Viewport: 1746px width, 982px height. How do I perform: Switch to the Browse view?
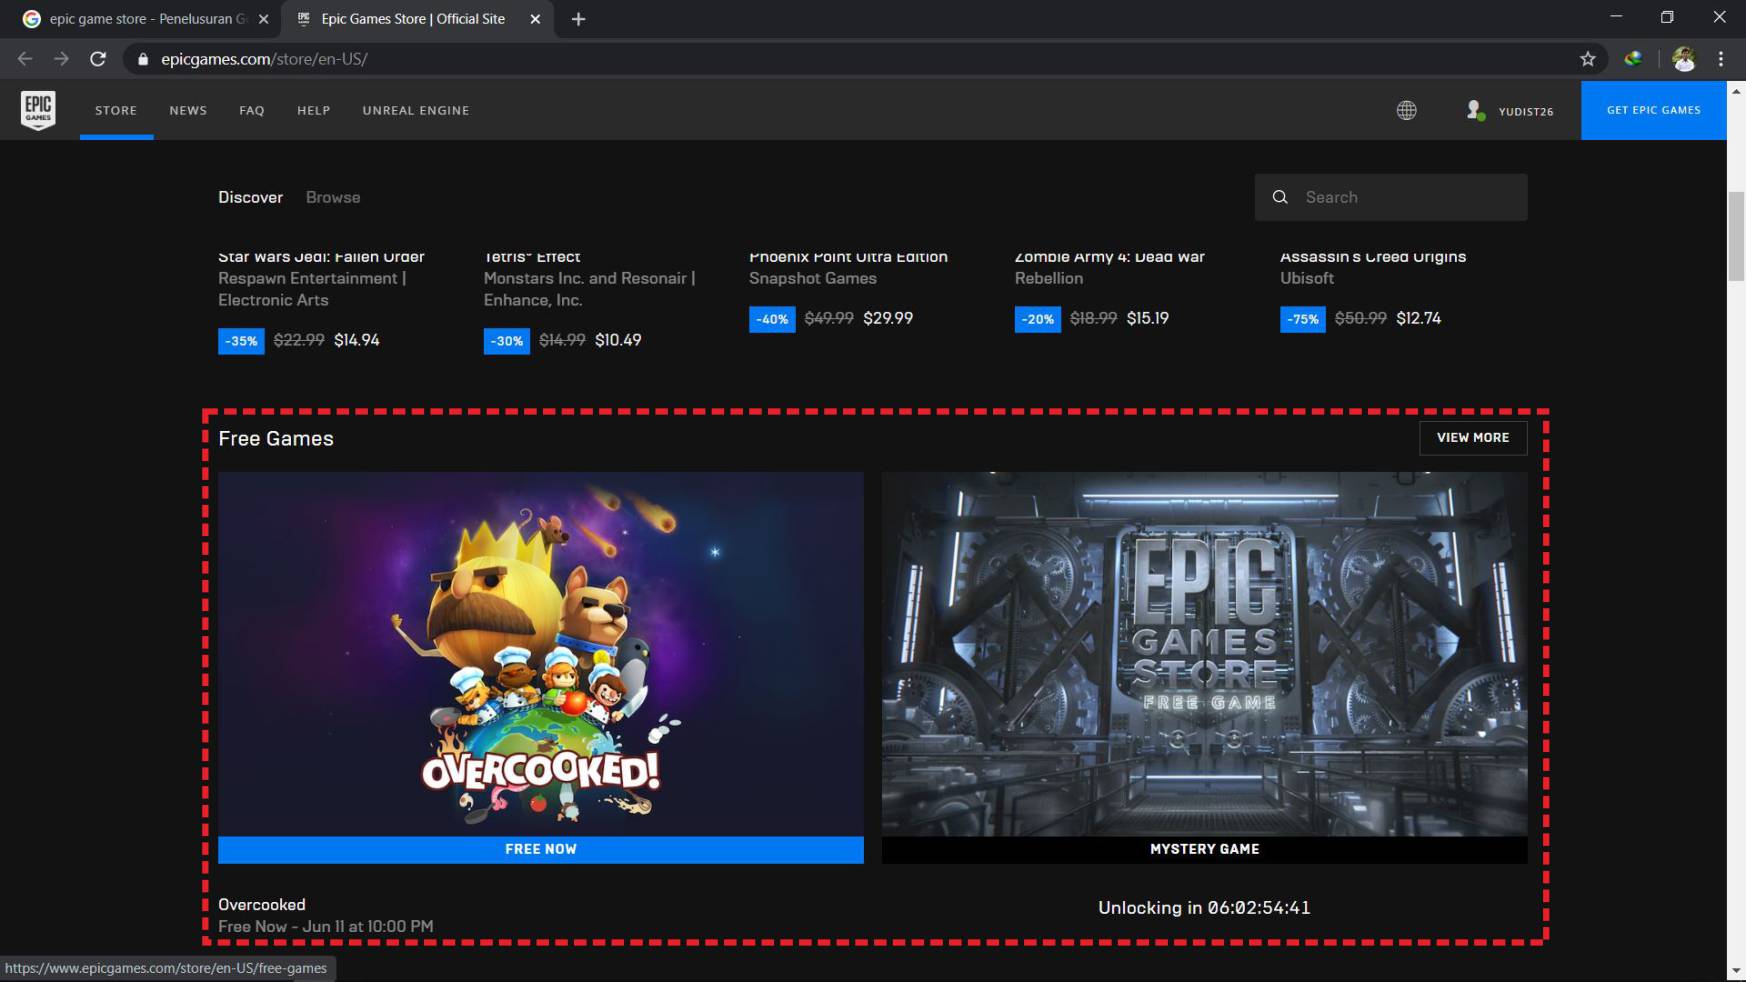pos(333,198)
